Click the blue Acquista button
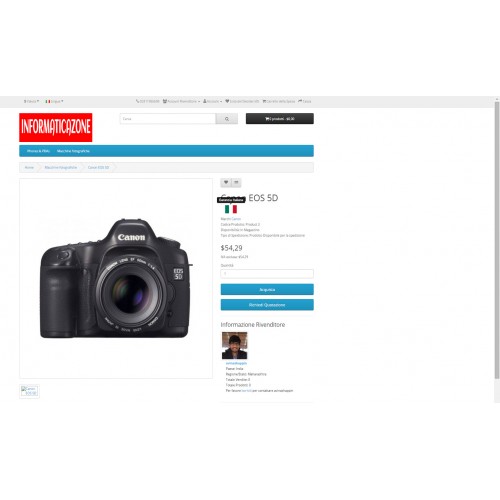This screenshot has width=500, height=500. point(267,289)
